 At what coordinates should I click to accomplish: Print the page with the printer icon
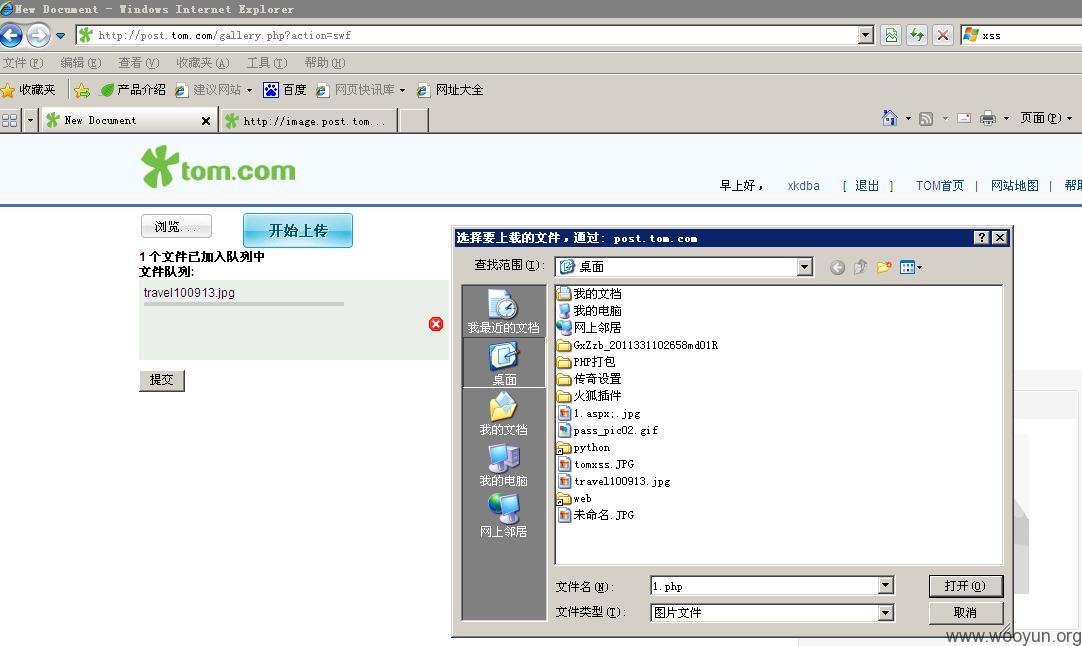[x=988, y=118]
